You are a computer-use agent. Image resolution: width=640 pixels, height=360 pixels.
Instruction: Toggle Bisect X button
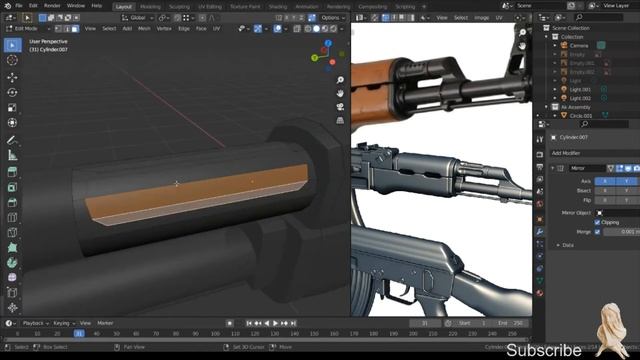pyautogui.click(x=605, y=191)
